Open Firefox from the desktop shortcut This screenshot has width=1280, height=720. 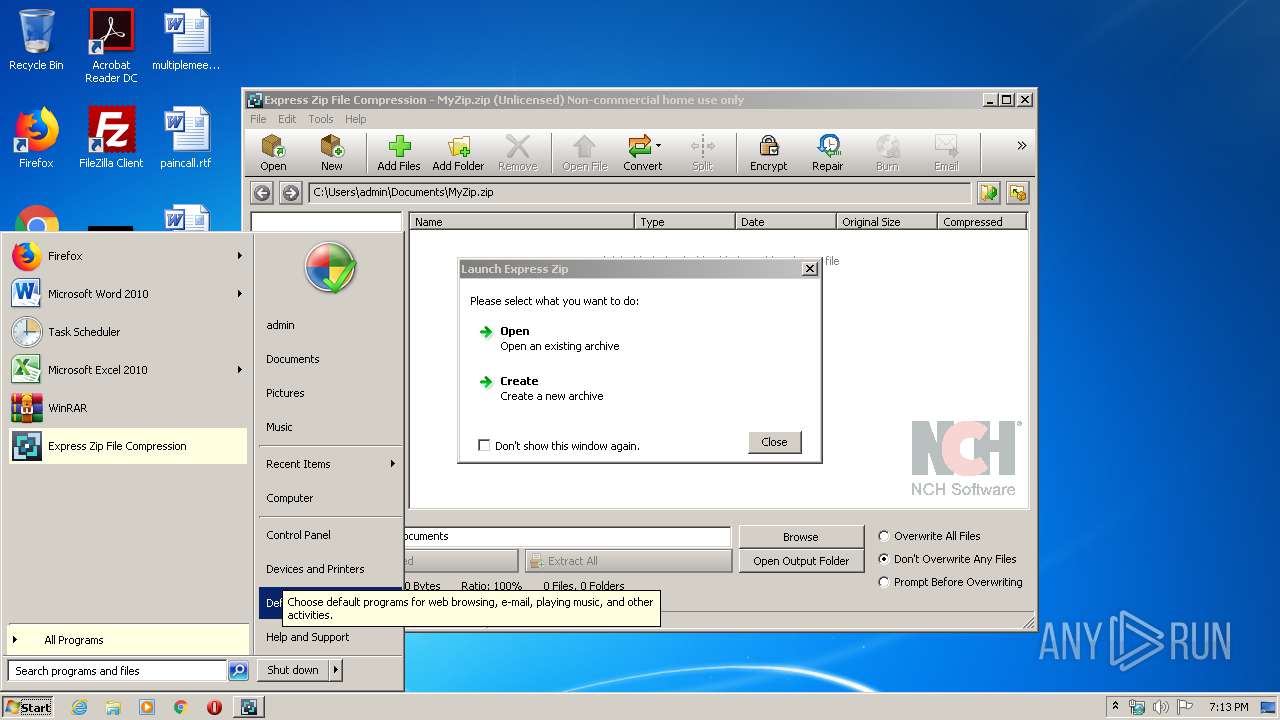point(36,138)
